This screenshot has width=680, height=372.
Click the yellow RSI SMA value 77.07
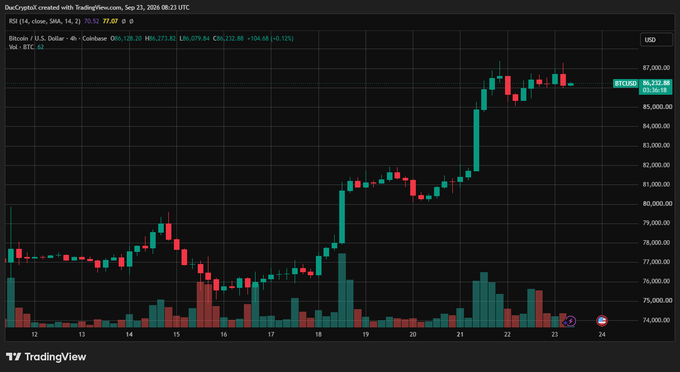point(110,21)
